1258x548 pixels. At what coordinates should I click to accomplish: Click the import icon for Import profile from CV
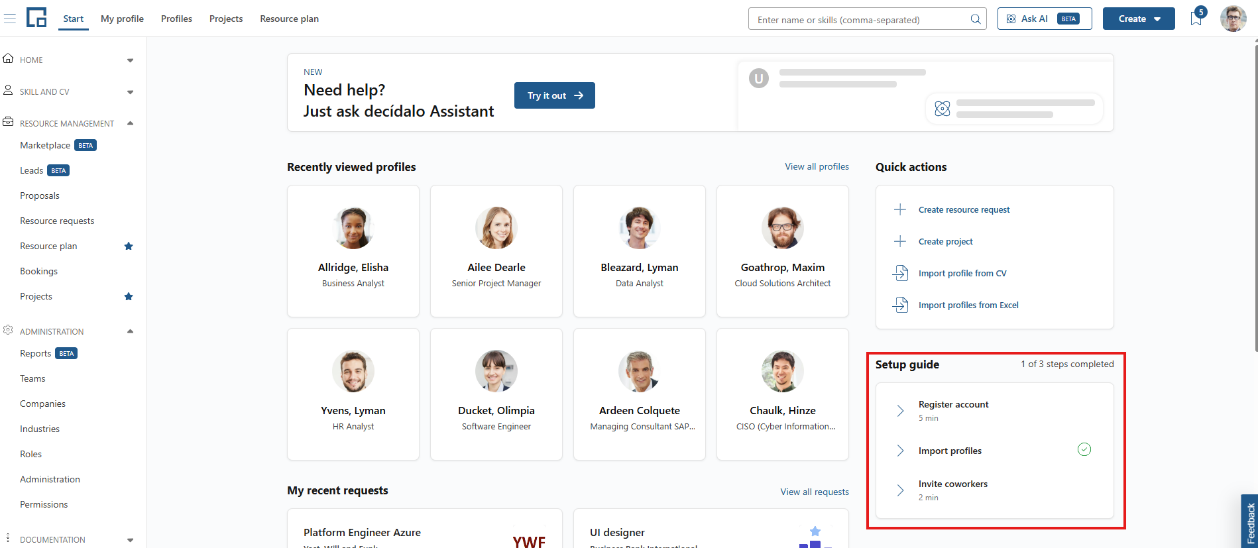(899, 273)
